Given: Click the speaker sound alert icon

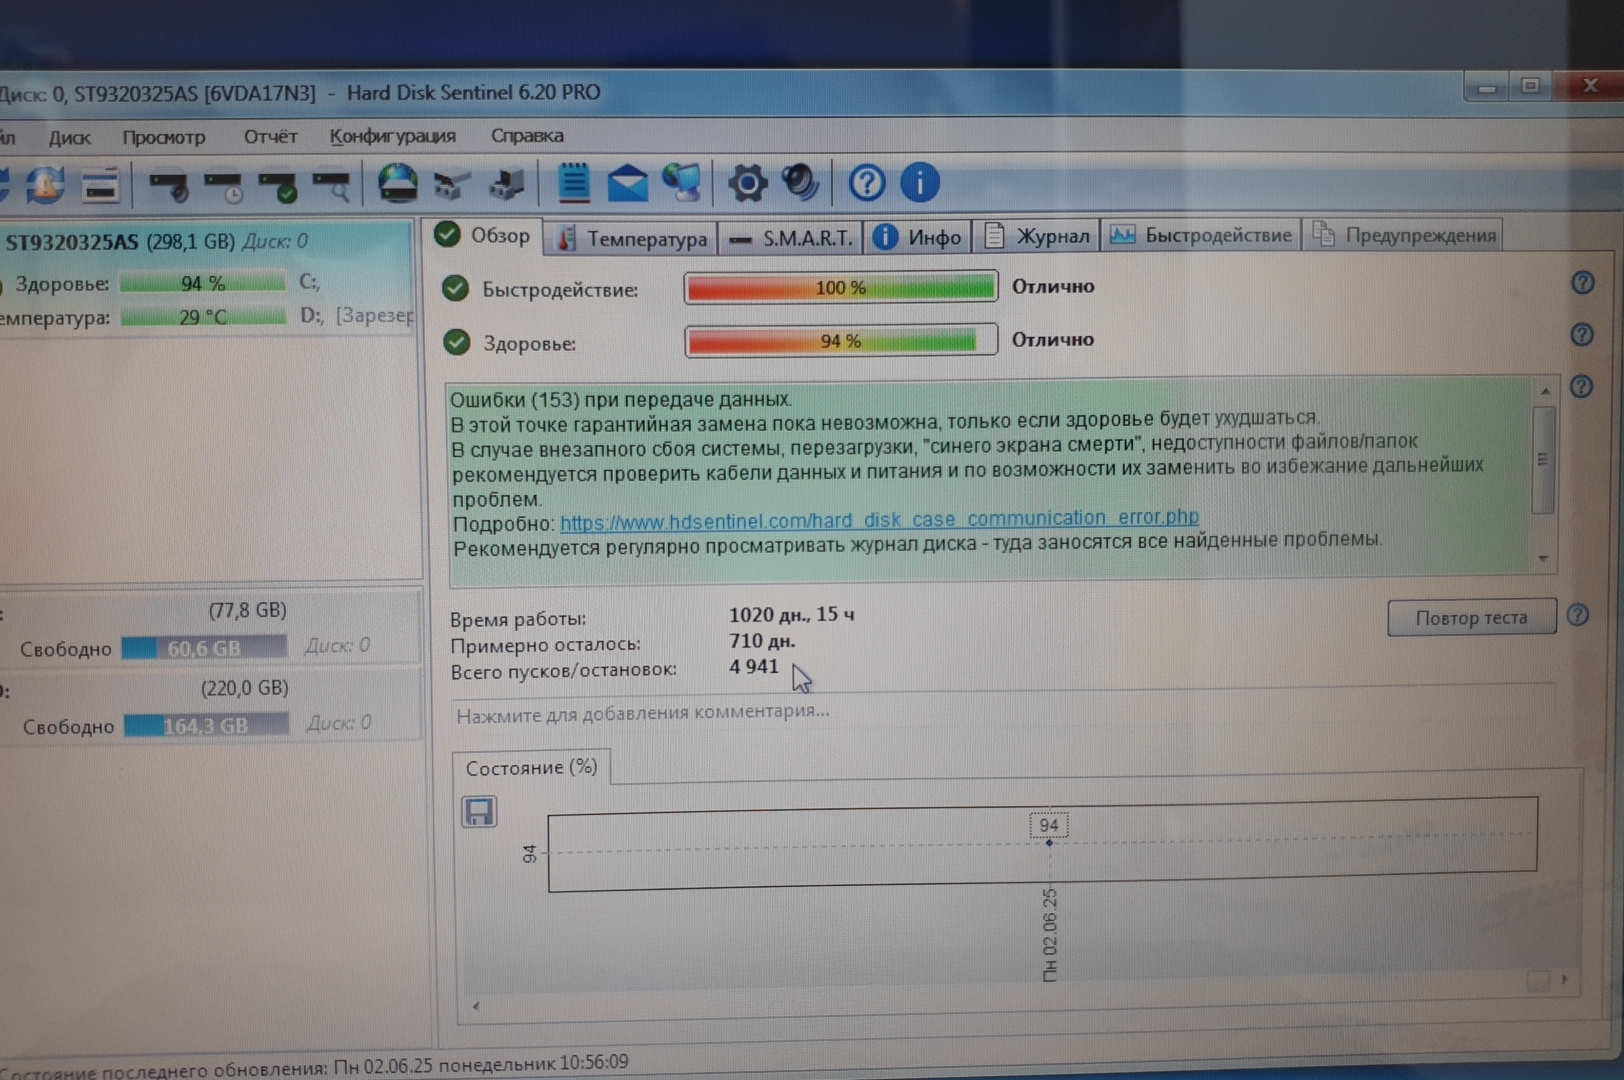Looking at the screenshot, I should pos(800,183).
